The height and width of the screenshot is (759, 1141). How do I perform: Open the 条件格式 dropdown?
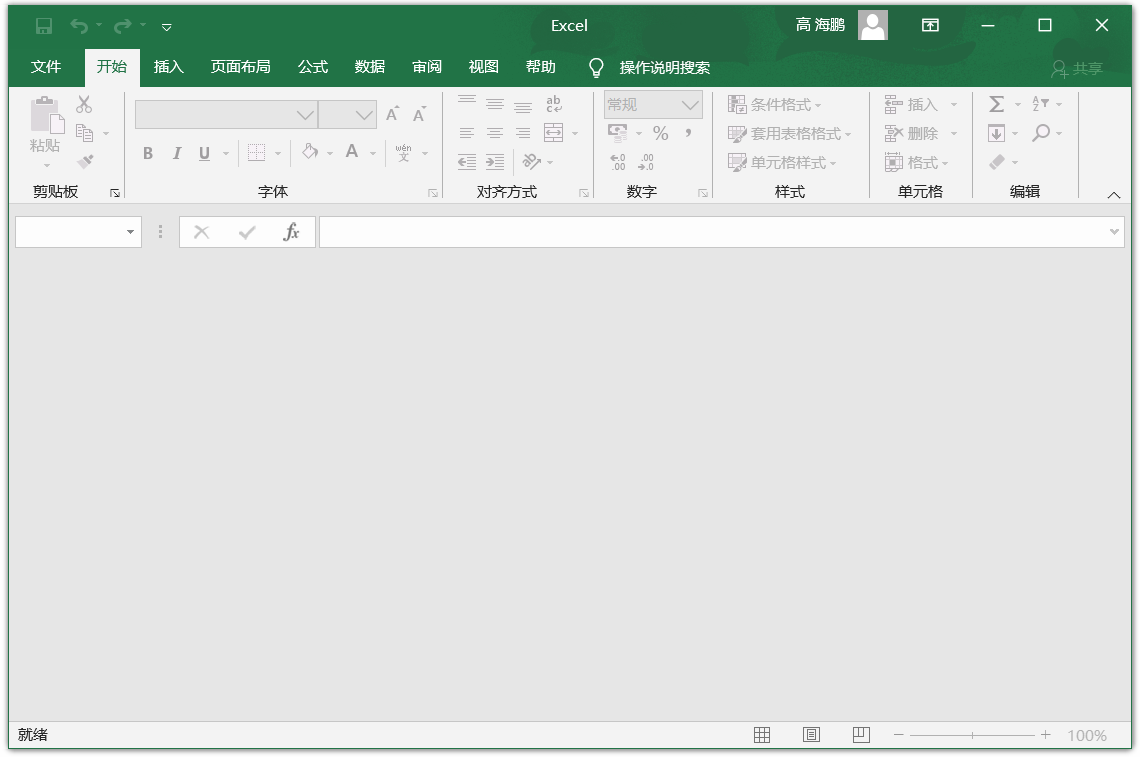774,105
